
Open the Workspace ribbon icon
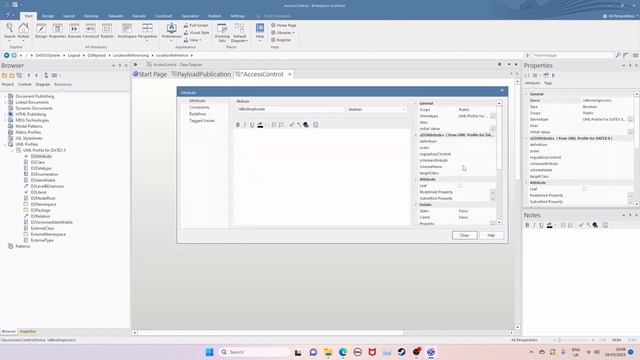127,31
